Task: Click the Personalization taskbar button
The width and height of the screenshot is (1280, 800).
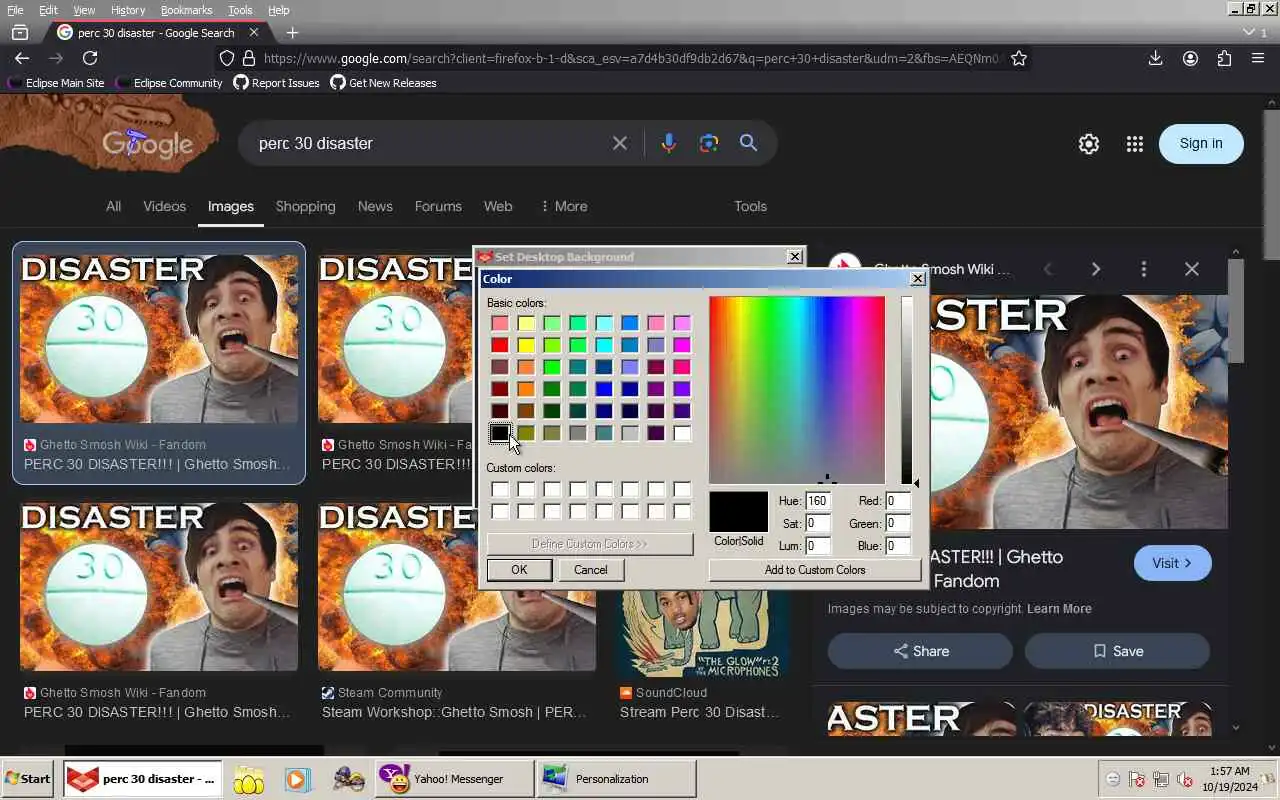Action: coord(616,779)
